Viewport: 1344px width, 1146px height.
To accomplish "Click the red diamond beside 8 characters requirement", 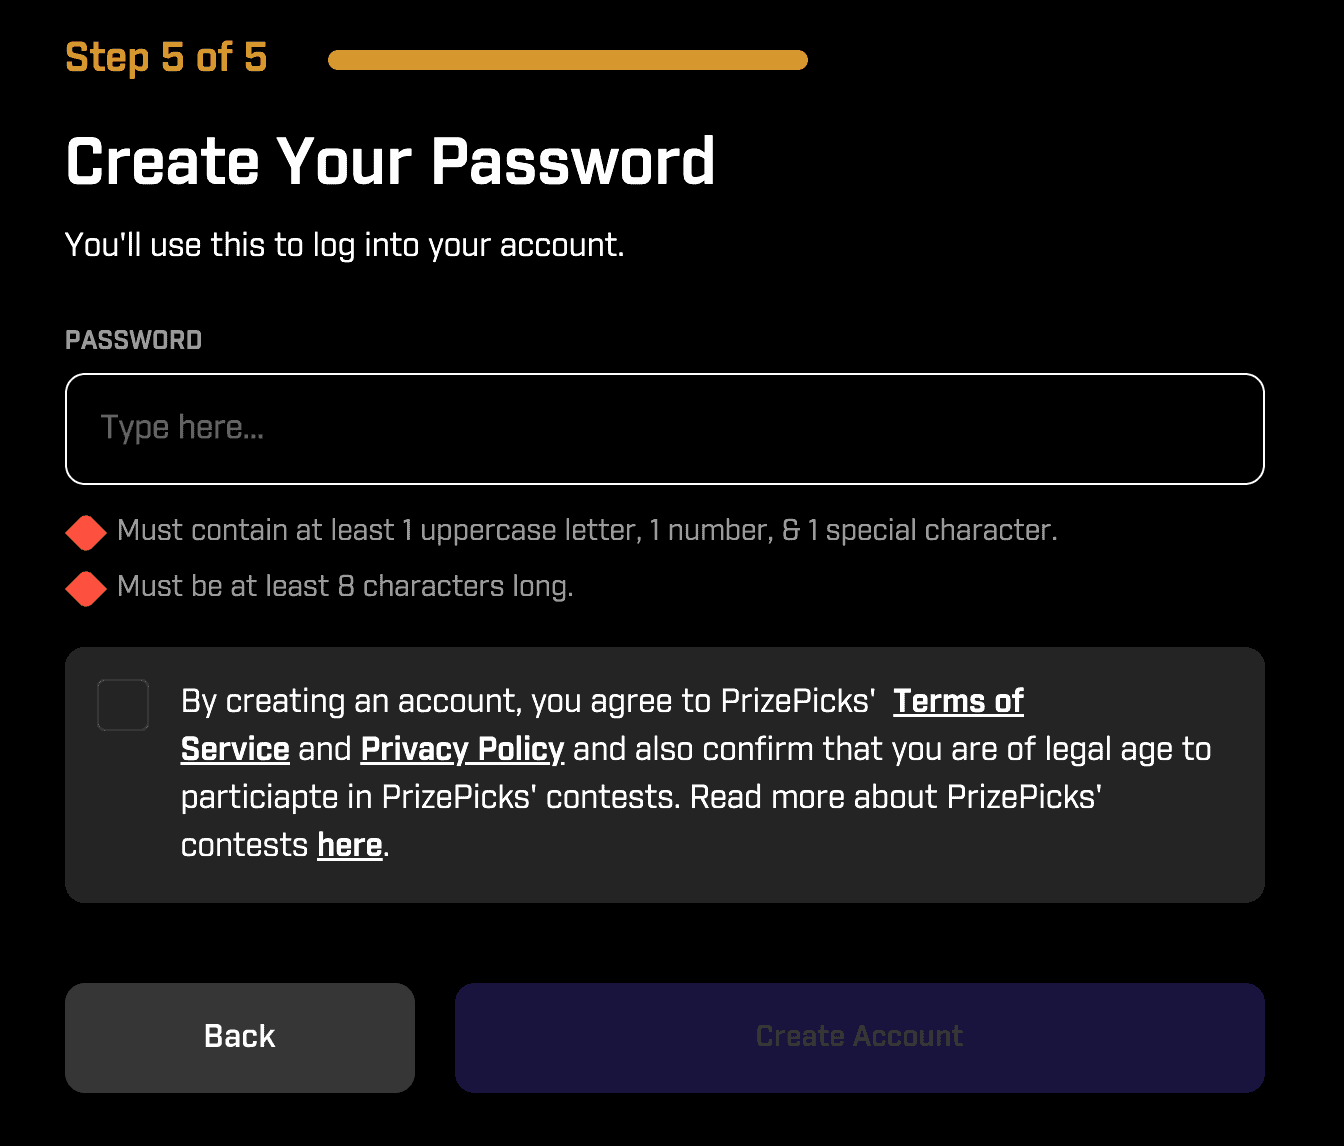I will click(86, 589).
